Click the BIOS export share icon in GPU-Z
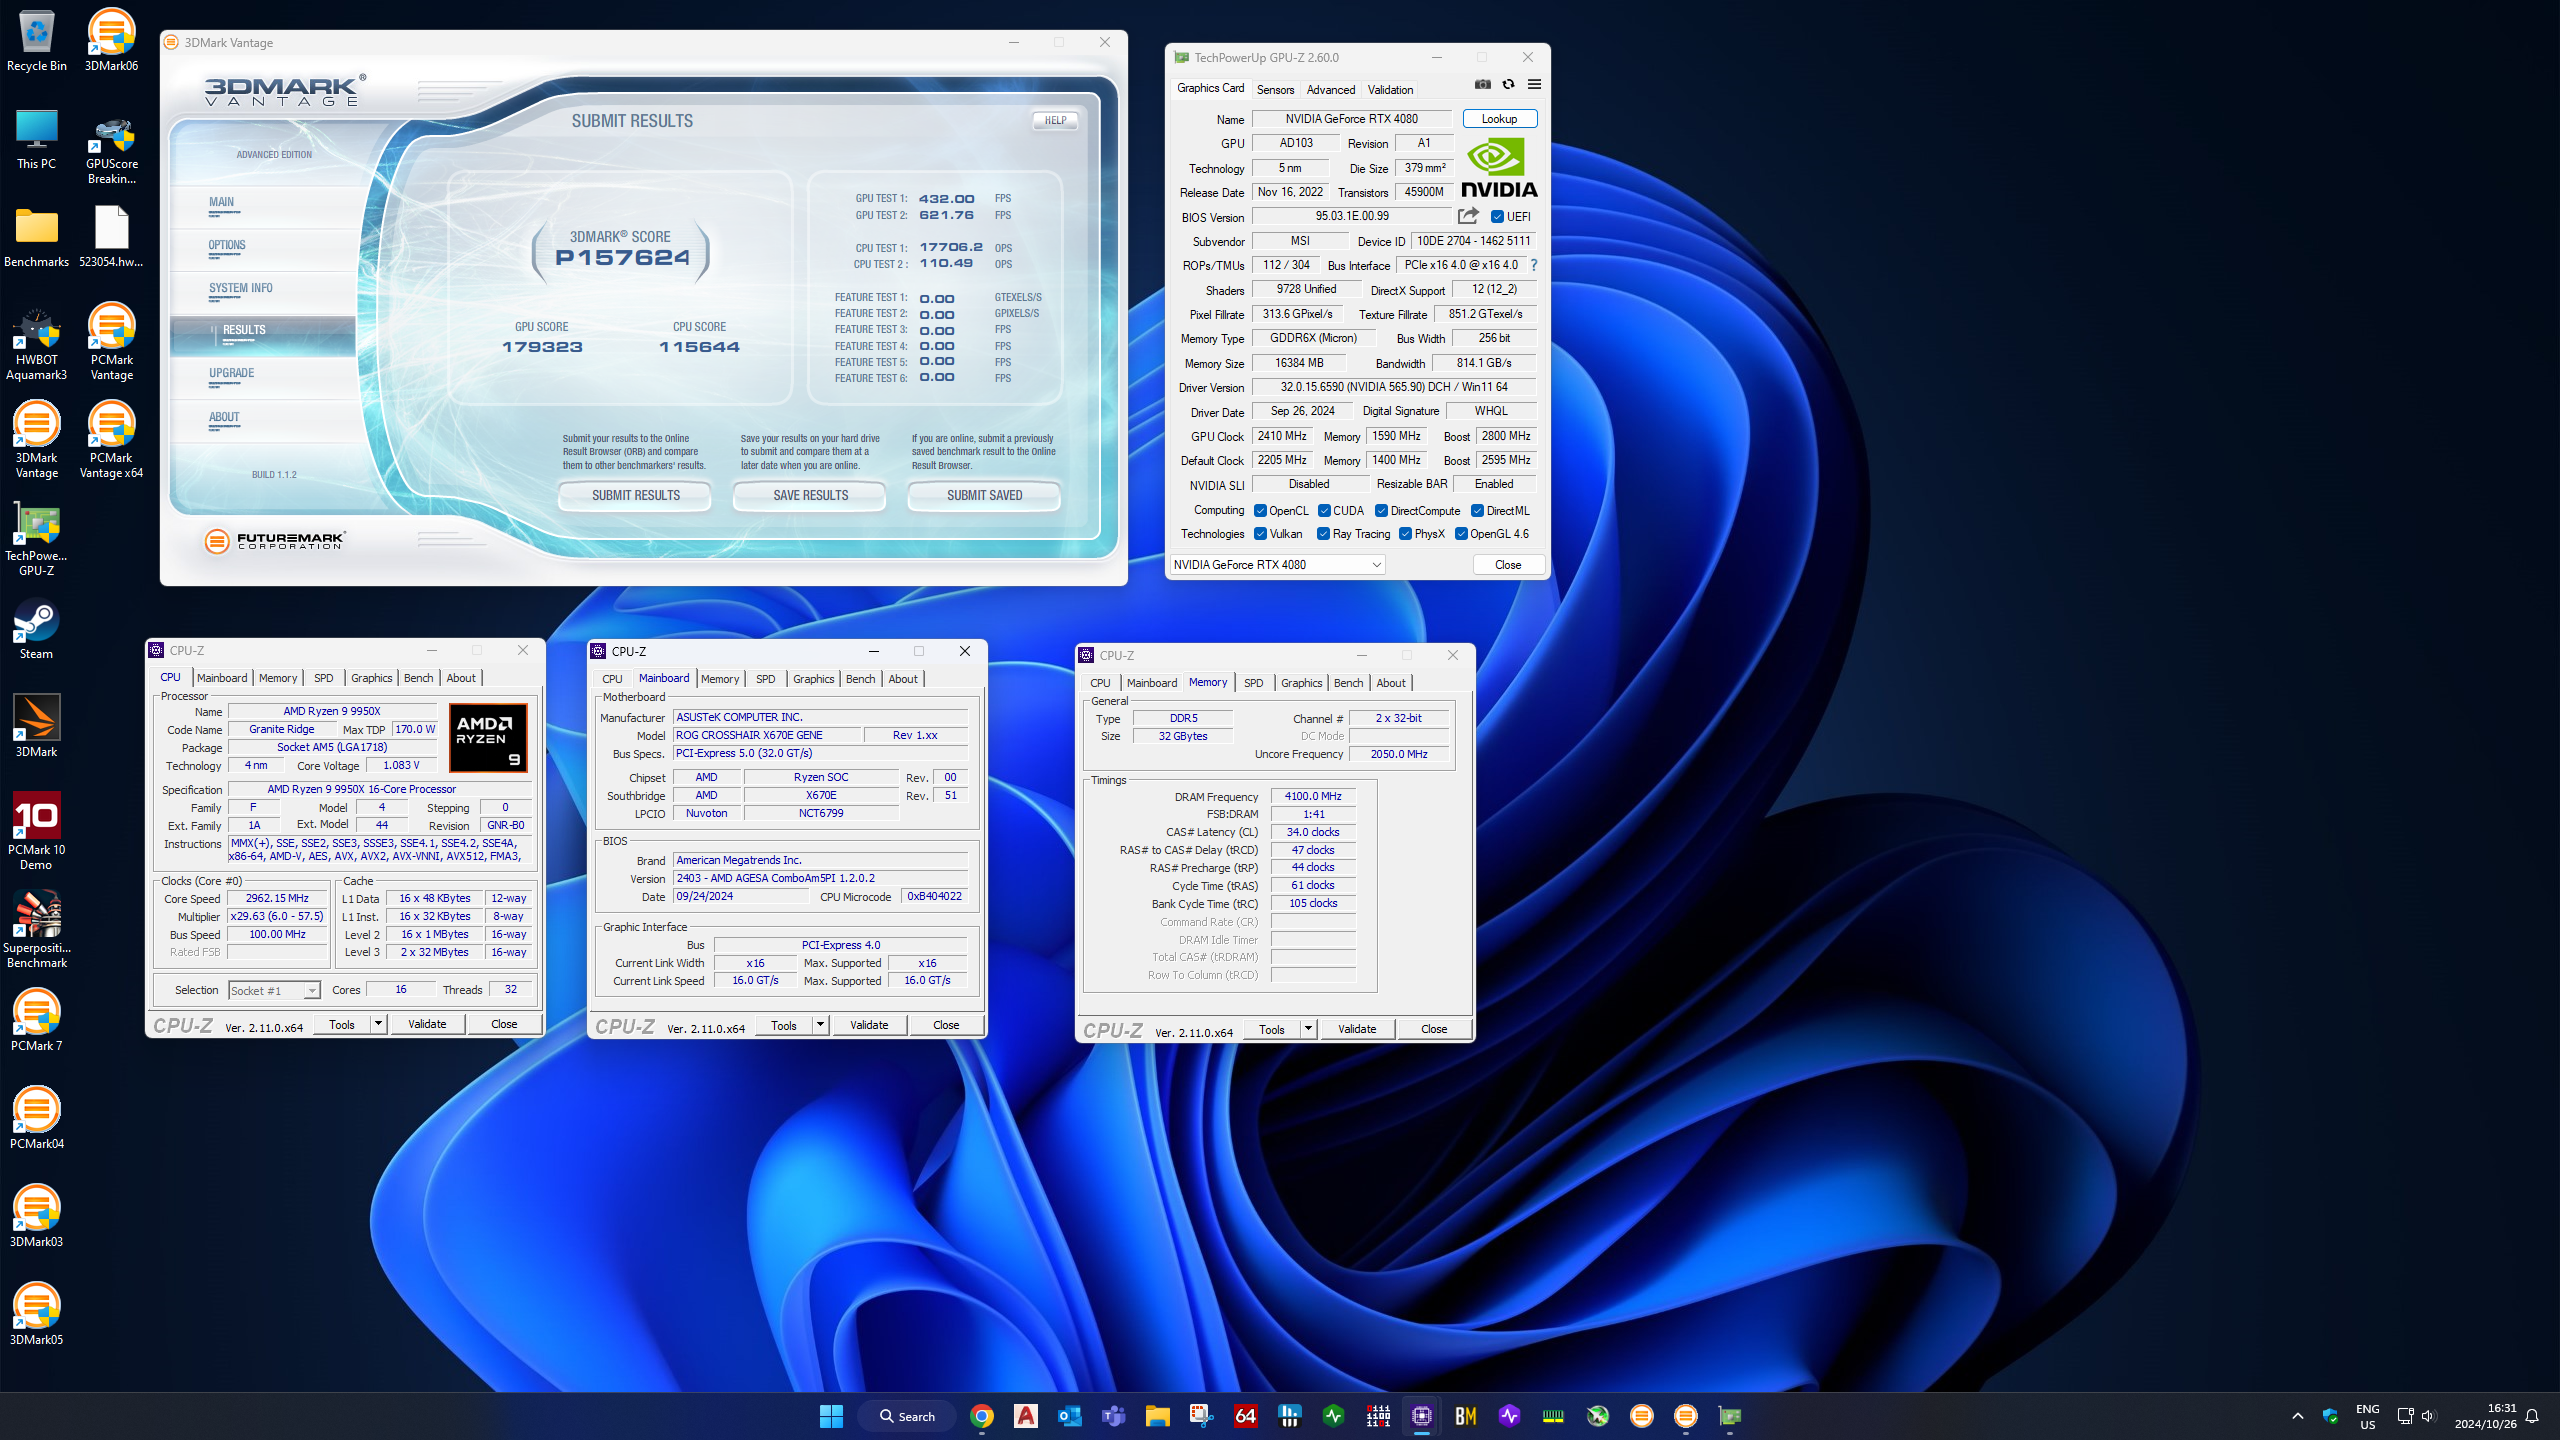 click(x=1468, y=216)
